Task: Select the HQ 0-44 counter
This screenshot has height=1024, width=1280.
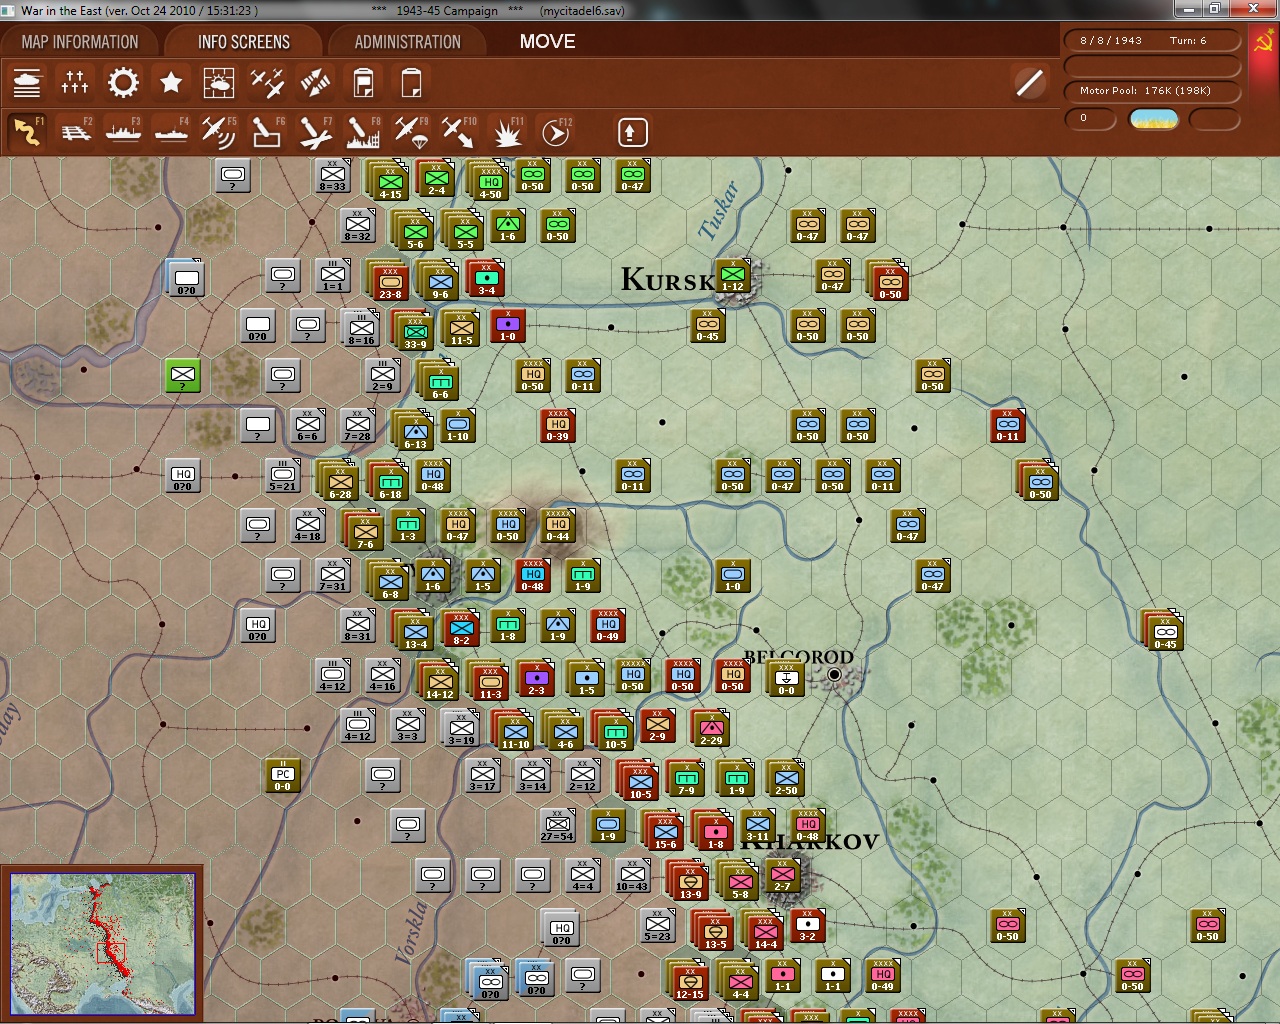Action: 557,525
